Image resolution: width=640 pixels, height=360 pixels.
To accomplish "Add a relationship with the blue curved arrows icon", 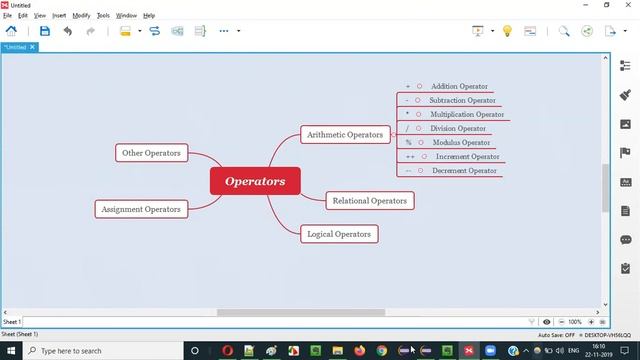I will [155, 31].
